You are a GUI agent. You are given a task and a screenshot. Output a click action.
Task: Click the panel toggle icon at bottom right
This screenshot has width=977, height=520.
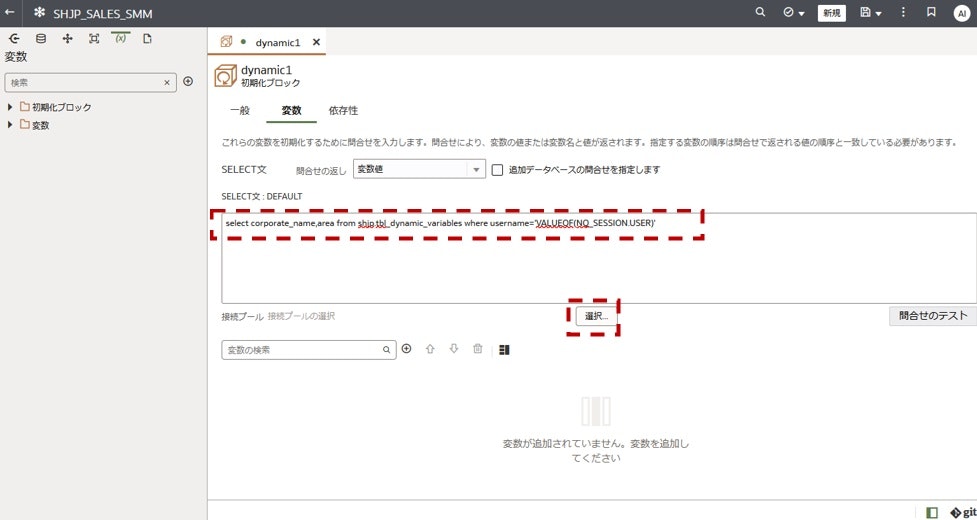(932, 512)
